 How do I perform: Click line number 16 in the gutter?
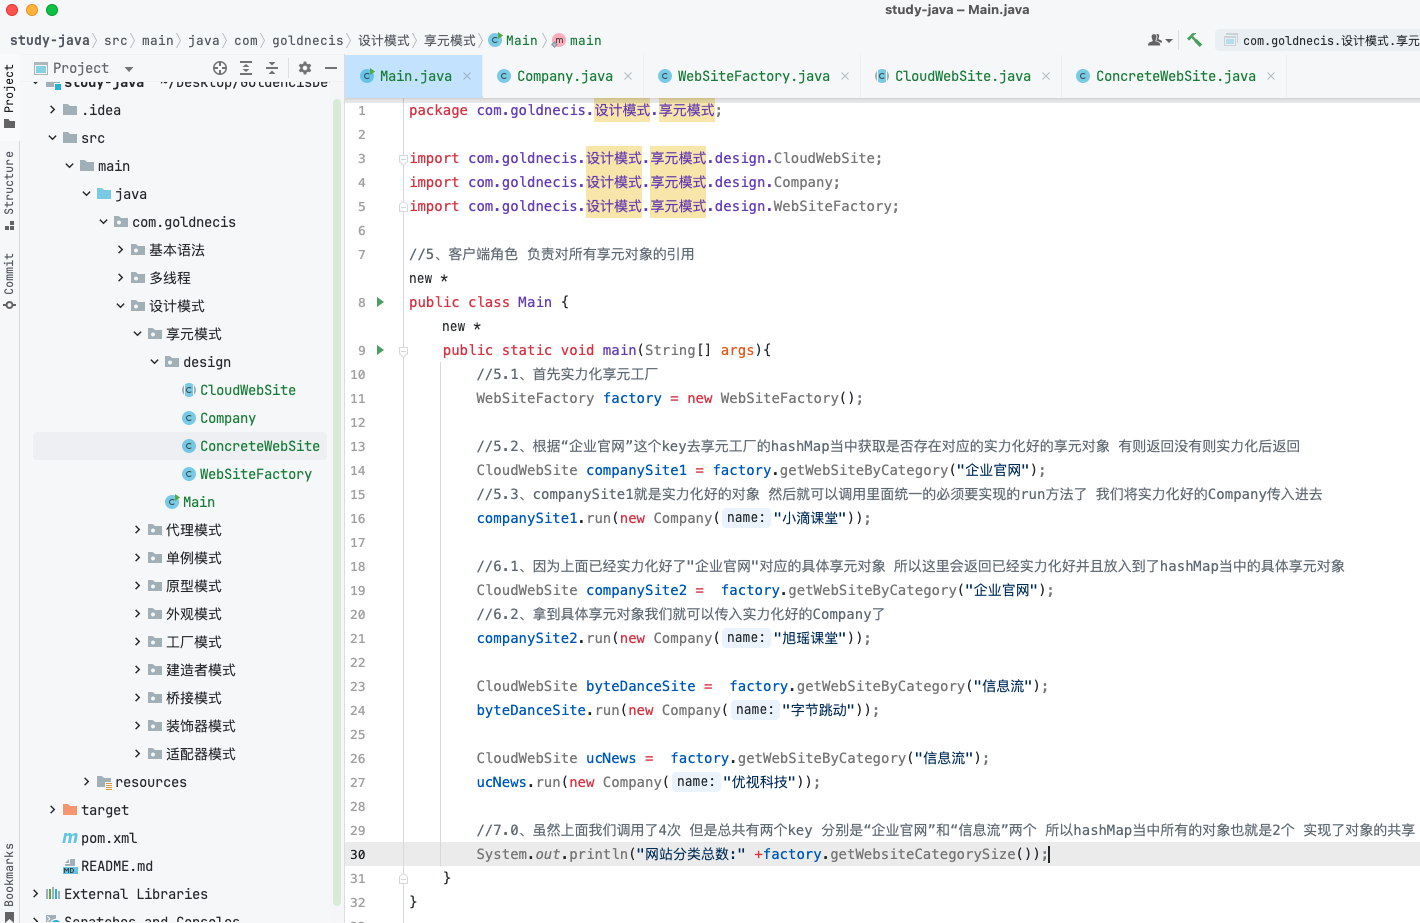358,518
